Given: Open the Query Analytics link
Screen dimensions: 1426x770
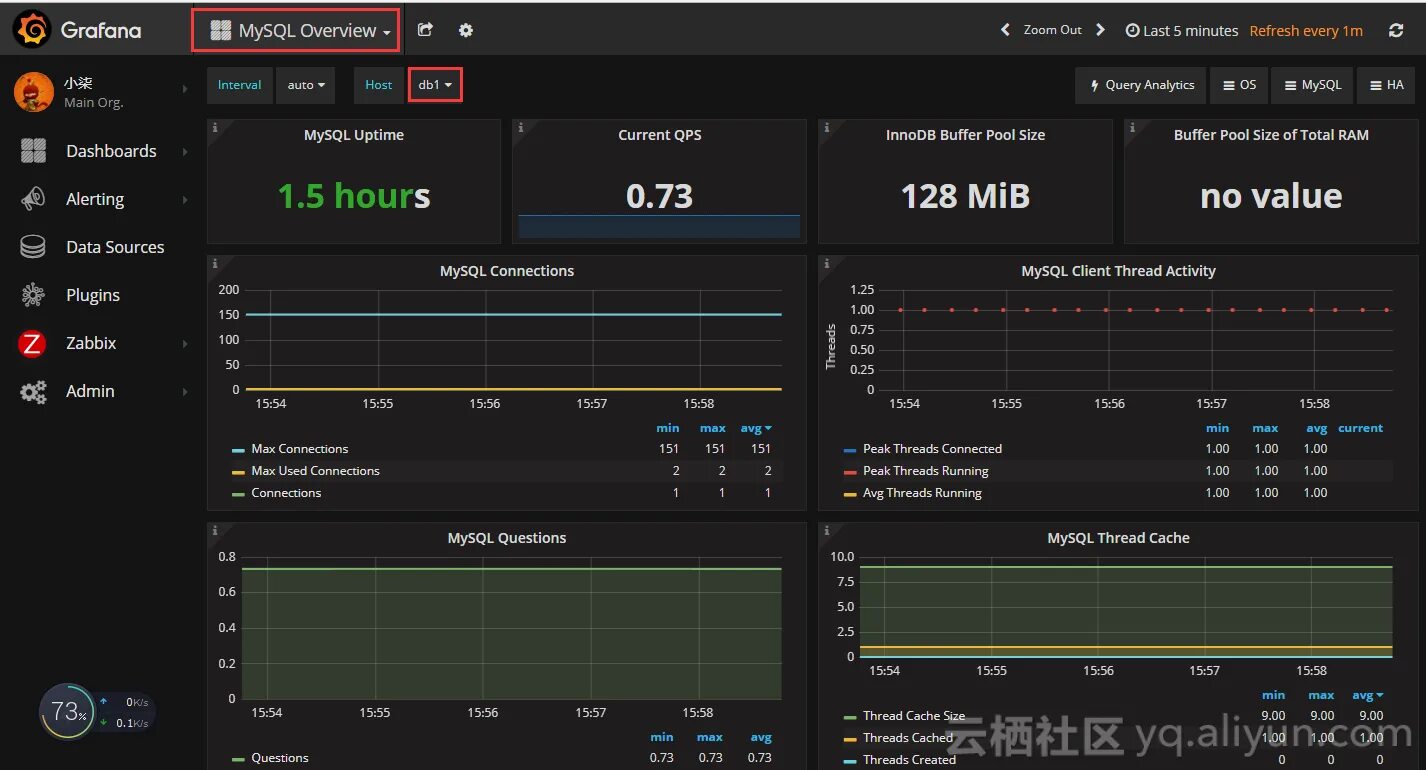Looking at the screenshot, I should (x=1141, y=85).
